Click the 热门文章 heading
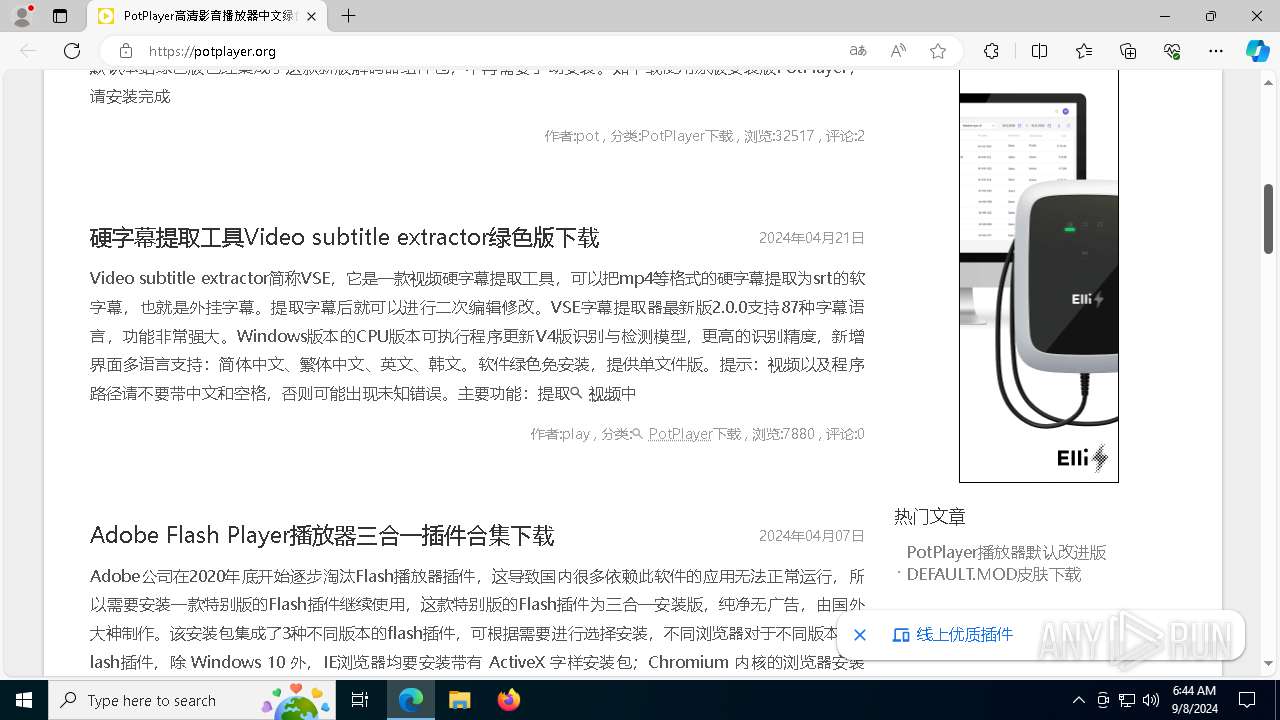The image size is (1280, 720). click(930, 517)
